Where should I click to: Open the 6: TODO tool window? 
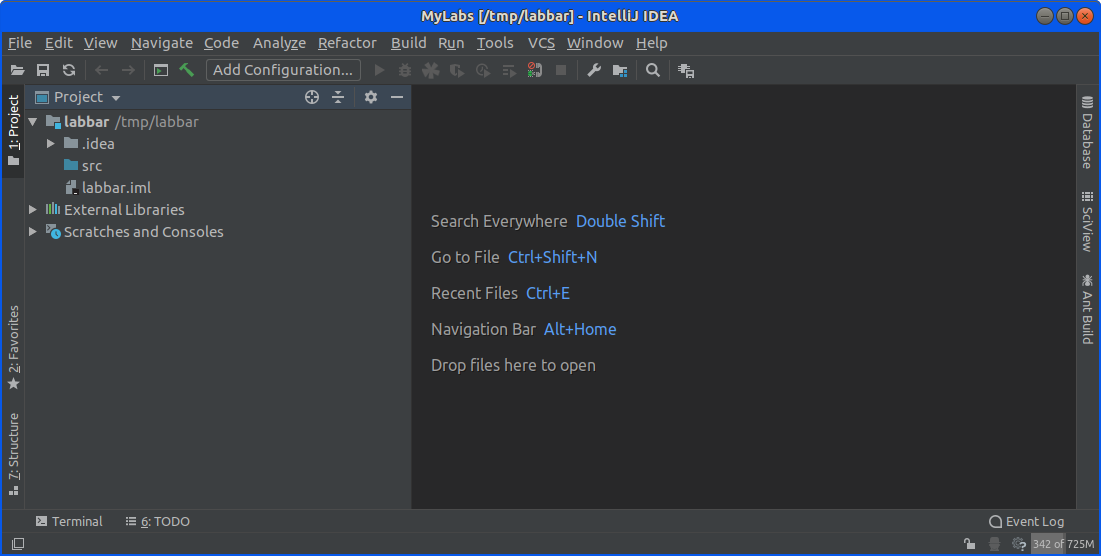(157, 522)
